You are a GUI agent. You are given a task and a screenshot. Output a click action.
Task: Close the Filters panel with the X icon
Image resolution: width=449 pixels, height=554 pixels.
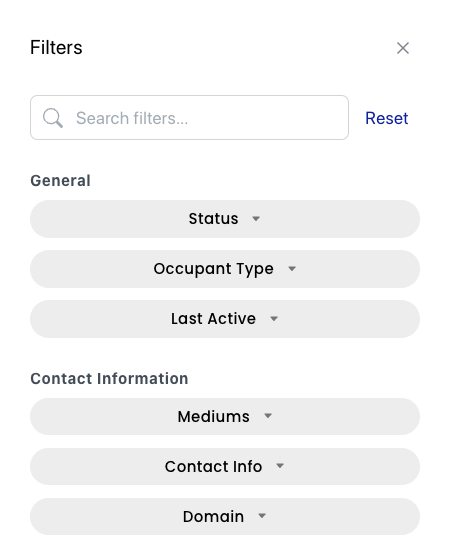click(402, 48)
